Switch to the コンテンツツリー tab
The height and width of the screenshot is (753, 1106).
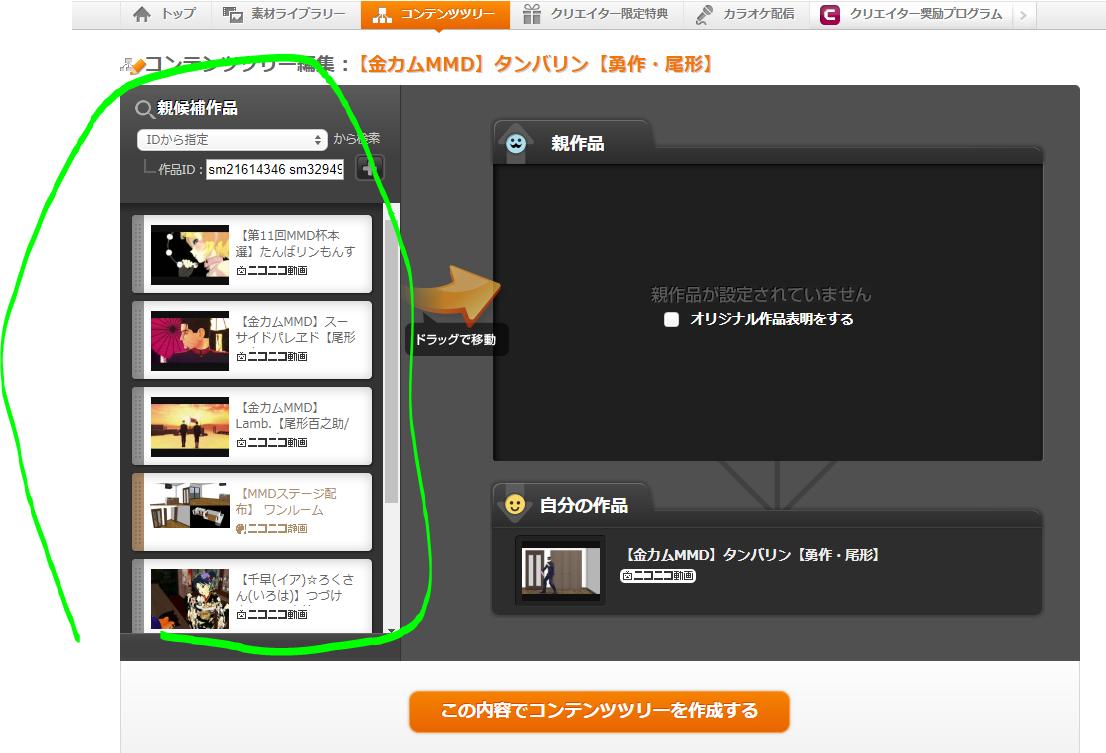(435, 14)
